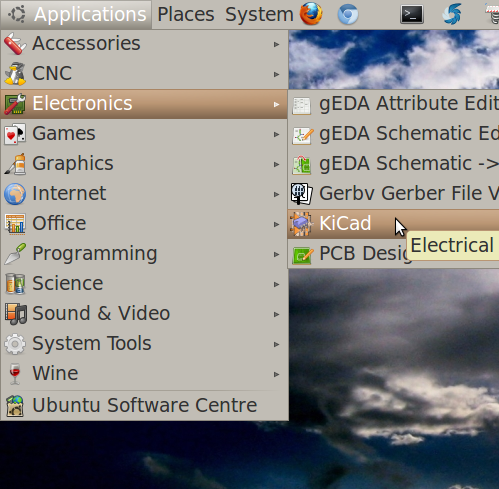Image resolution: width=499 pixels, height=489 pixels.
Task: Select the Graphics category
Action: coord(144,163)
